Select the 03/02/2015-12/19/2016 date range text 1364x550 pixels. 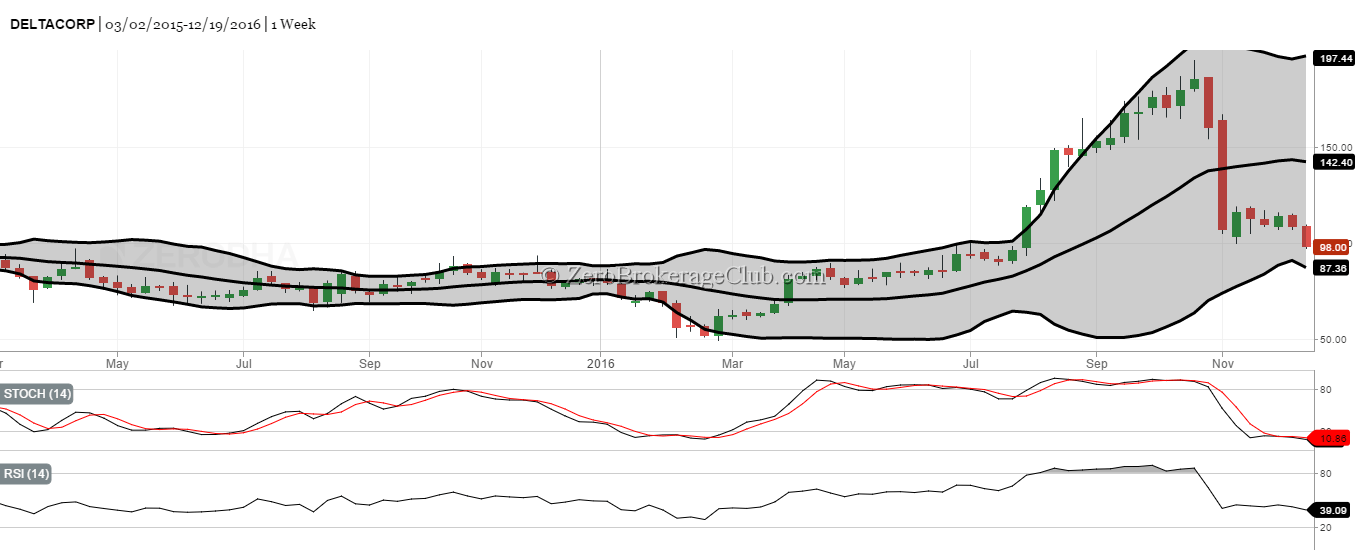[182, 24]
